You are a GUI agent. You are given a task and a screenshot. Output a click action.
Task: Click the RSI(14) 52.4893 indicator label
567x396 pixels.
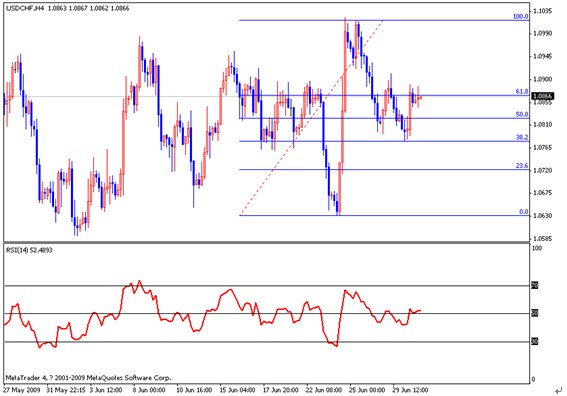29,250
